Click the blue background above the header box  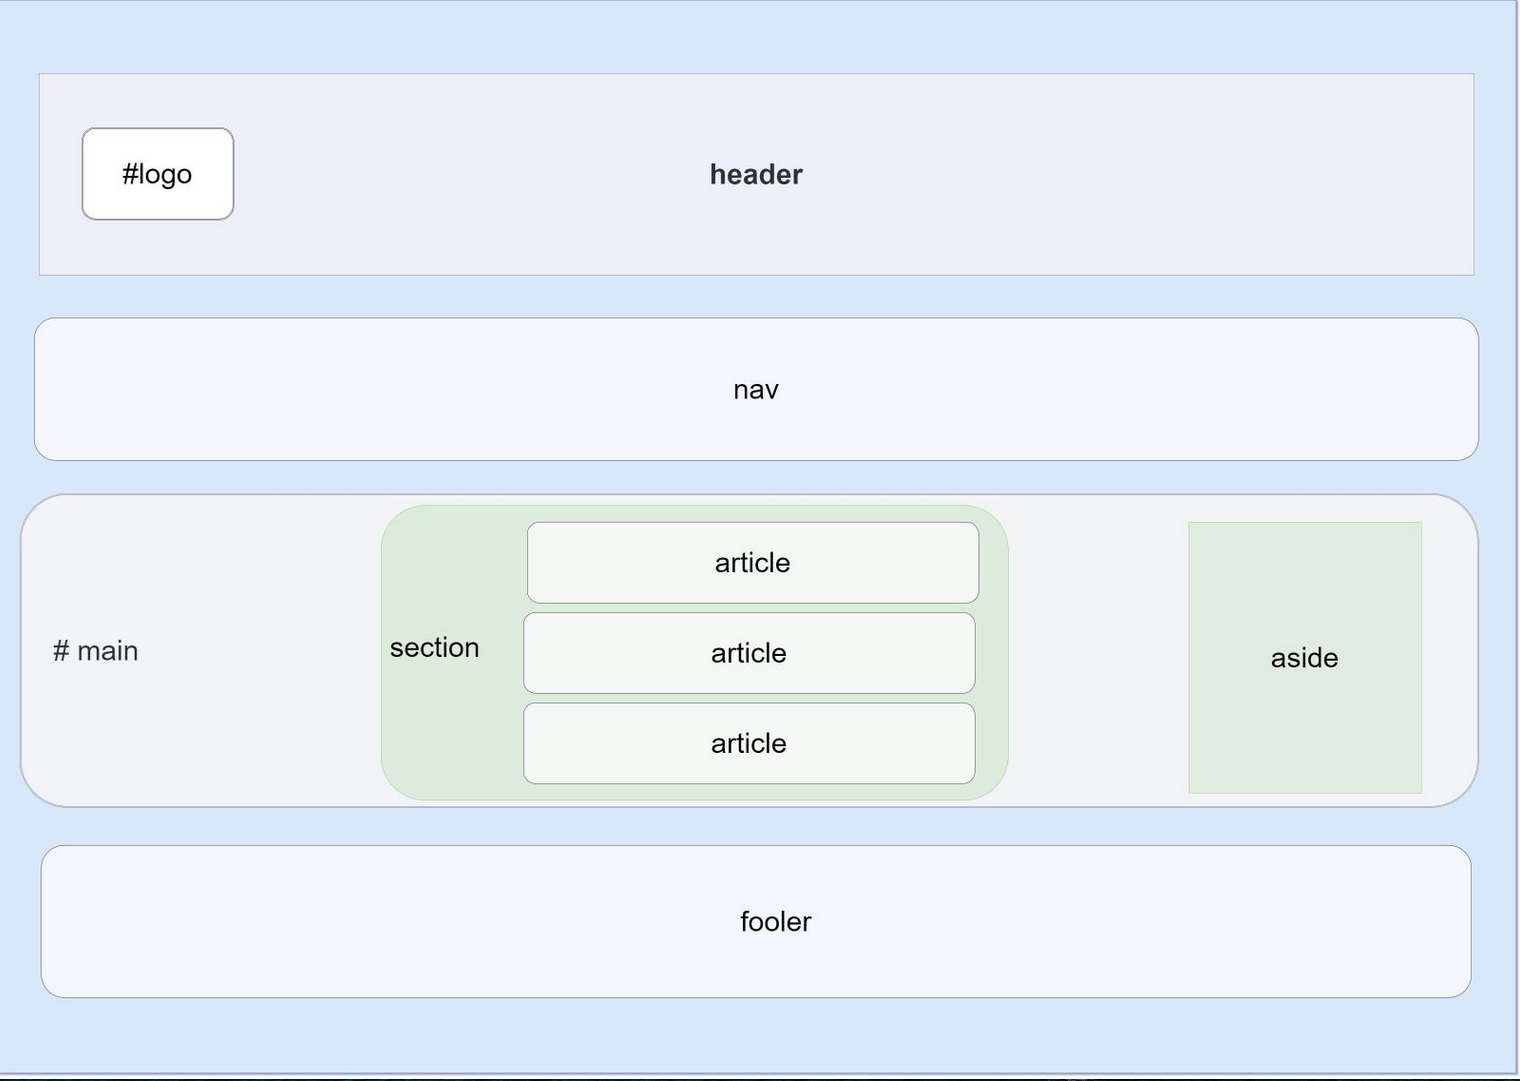pyautogui.click(x=756, y=38)
